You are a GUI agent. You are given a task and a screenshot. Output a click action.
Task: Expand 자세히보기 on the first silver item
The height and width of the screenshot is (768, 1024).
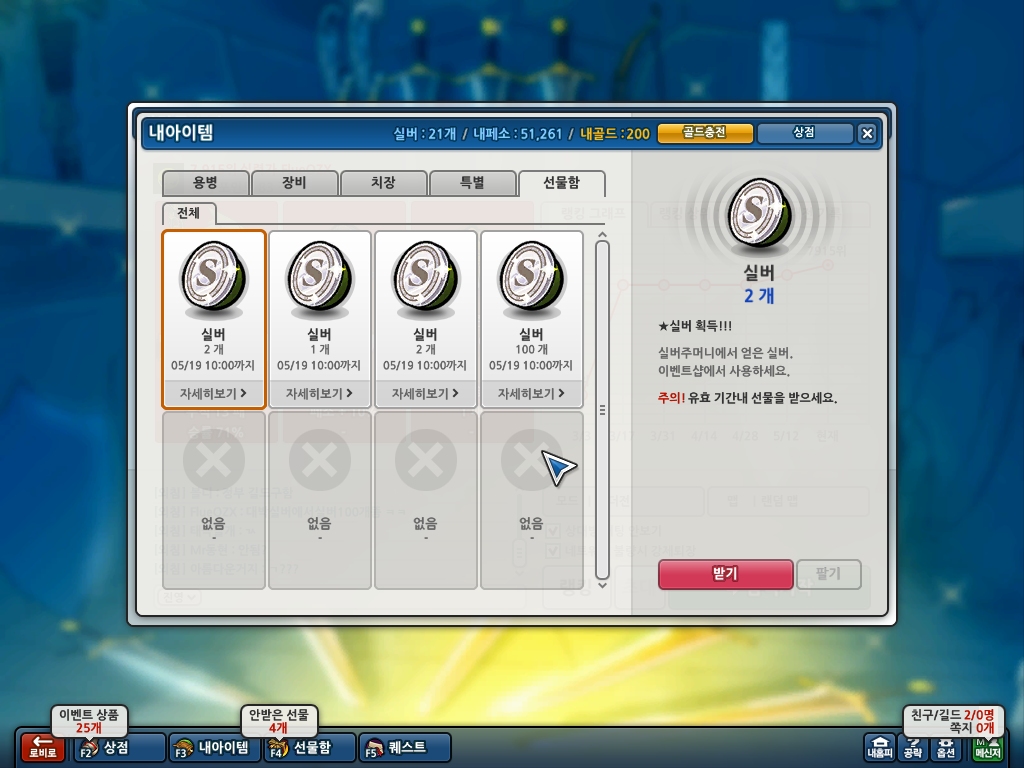click(x=214, y=393)
